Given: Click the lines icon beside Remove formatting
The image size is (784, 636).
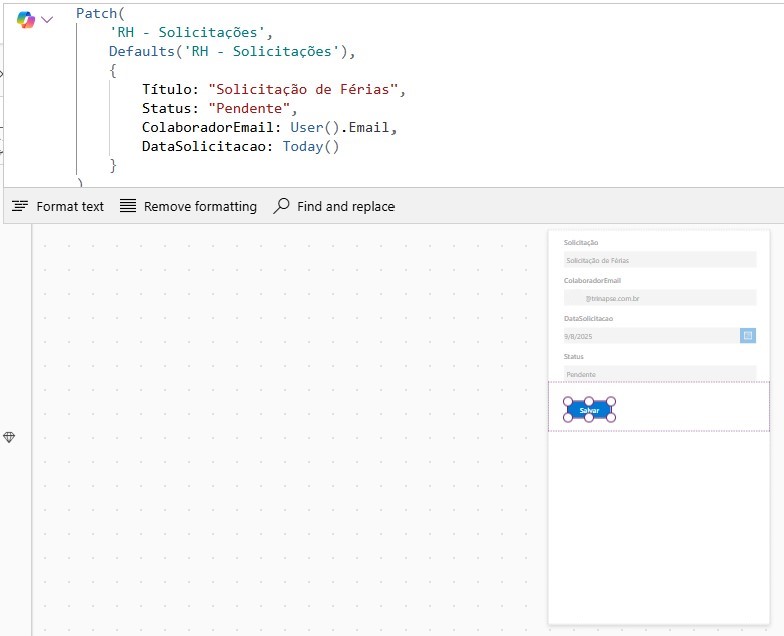Looking at the screenshot, I should tap(128, 206).
